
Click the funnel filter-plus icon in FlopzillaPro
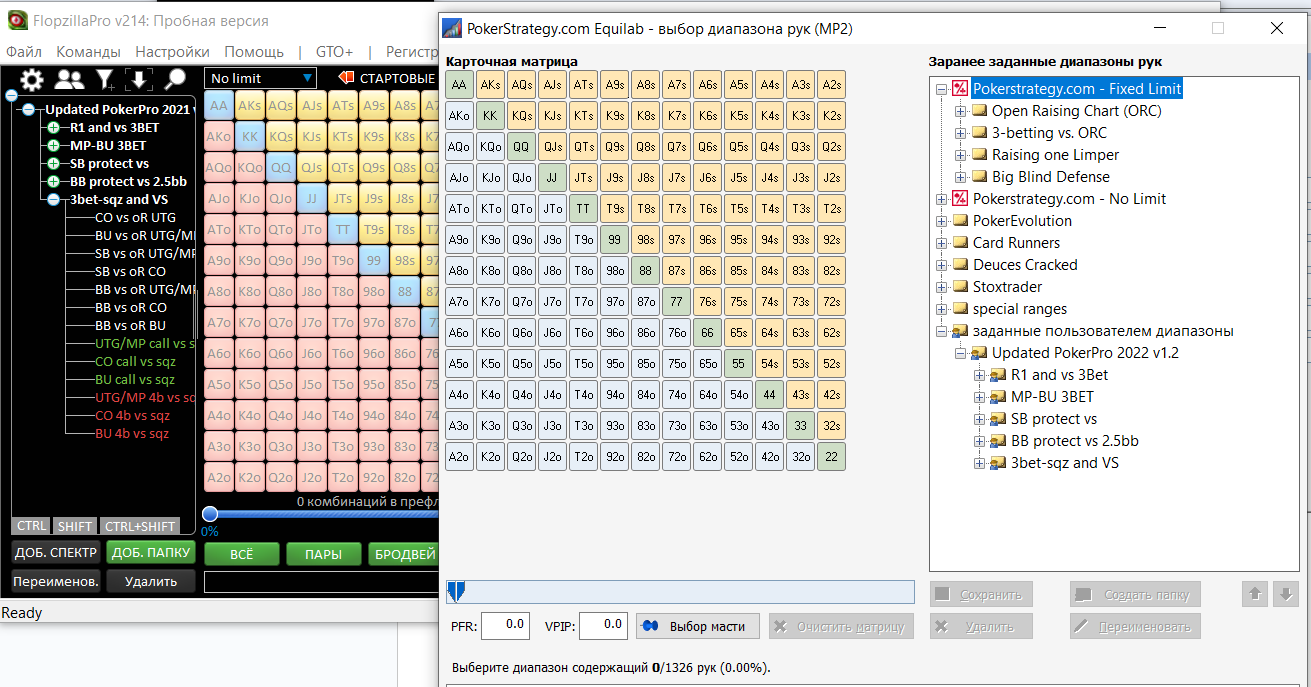pos(104,80)
